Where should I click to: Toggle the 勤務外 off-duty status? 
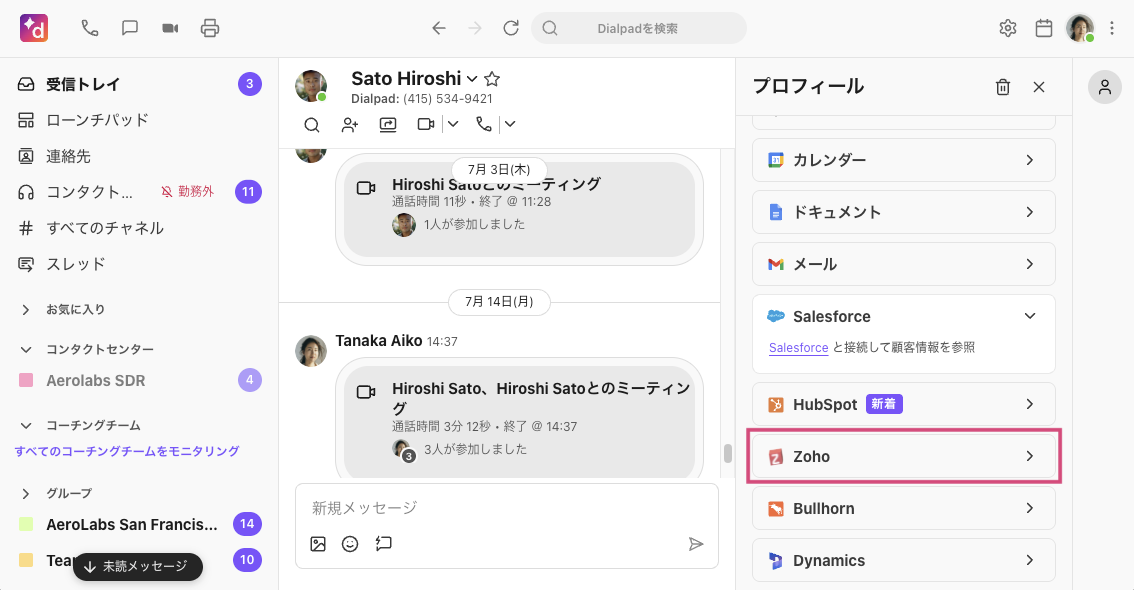coord(188,192)
